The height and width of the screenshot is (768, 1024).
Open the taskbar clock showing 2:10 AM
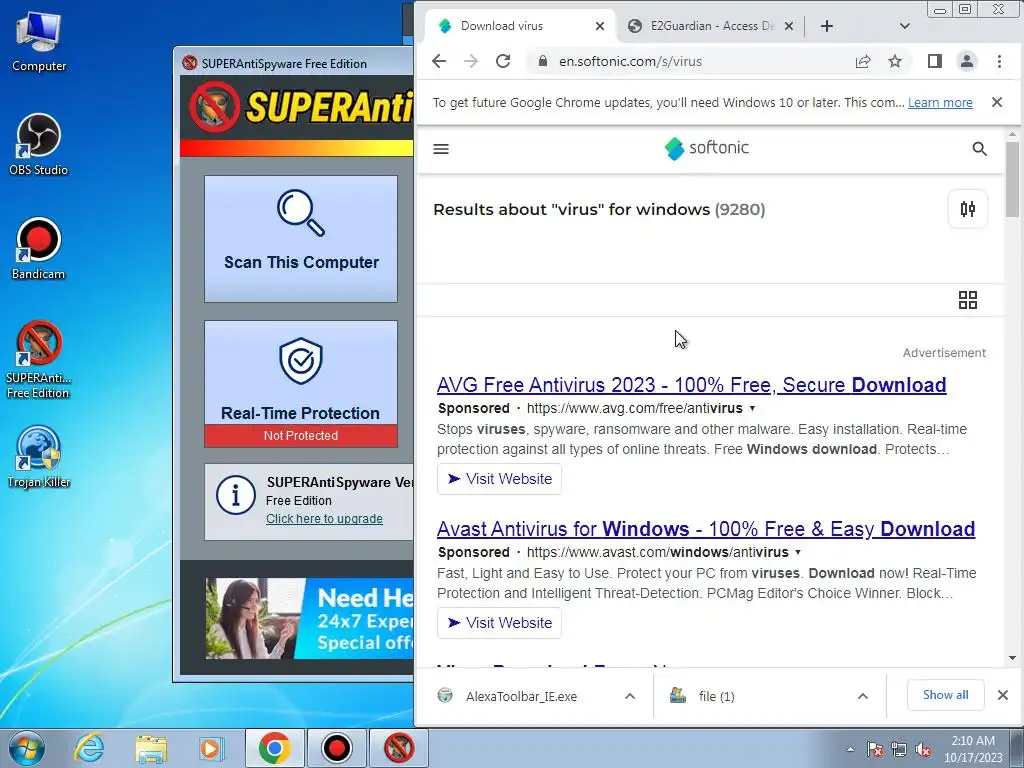pos(973,749)
